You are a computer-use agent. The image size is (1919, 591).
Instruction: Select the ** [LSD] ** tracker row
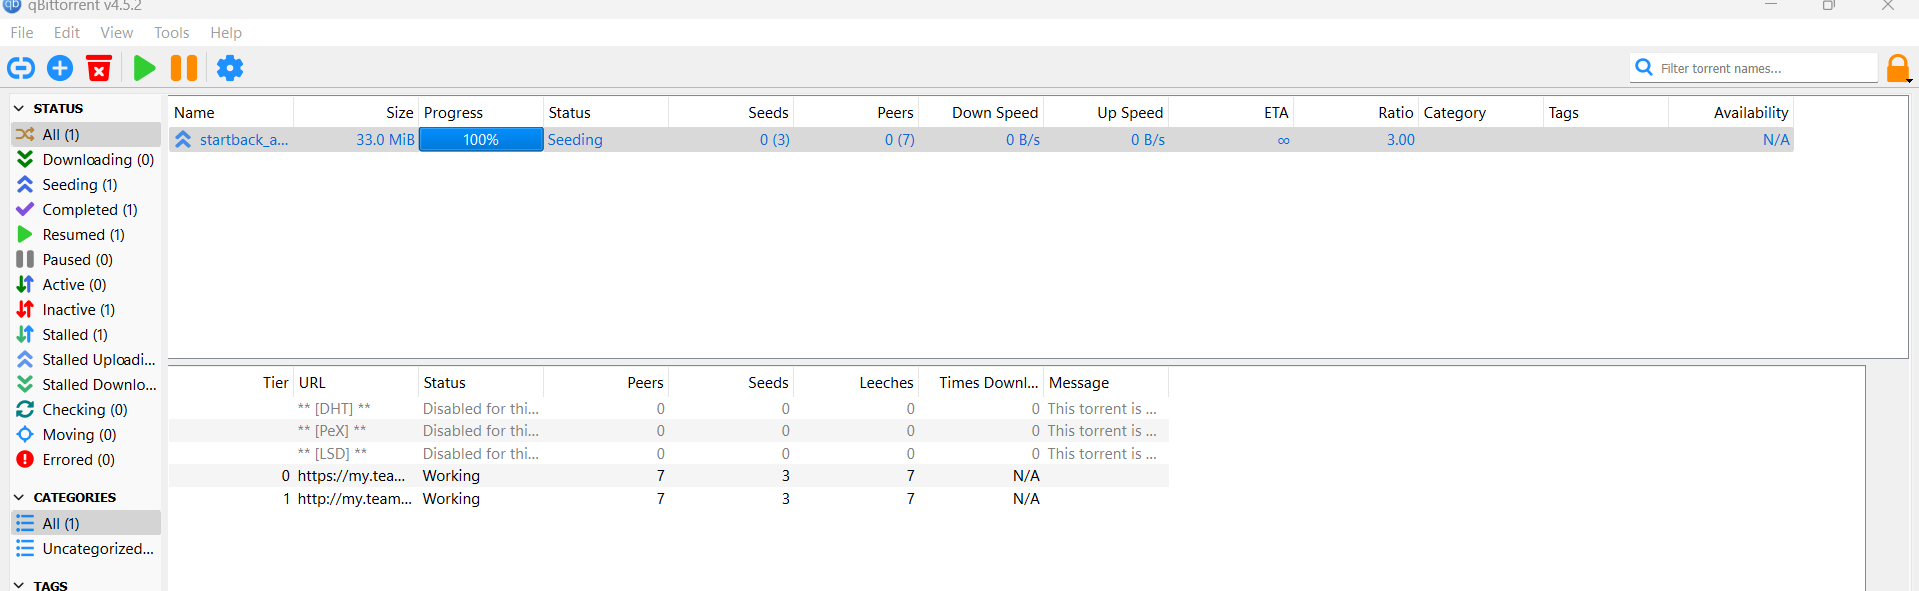pyautogui.click(x=668, y=453)
